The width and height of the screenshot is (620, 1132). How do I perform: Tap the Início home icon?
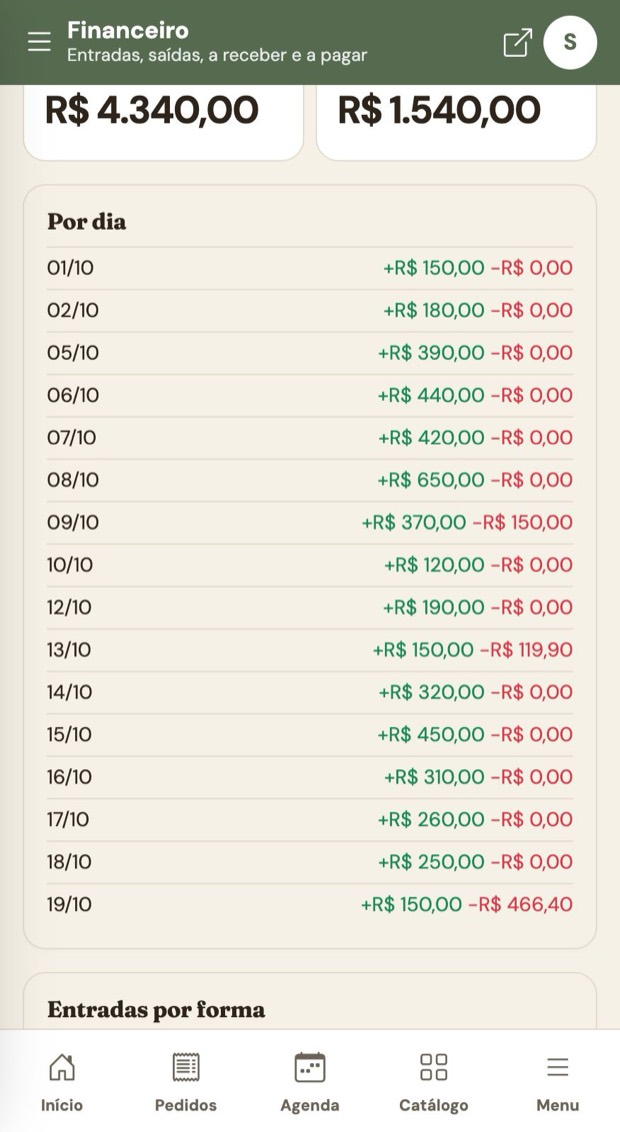tap(61, 1067)
